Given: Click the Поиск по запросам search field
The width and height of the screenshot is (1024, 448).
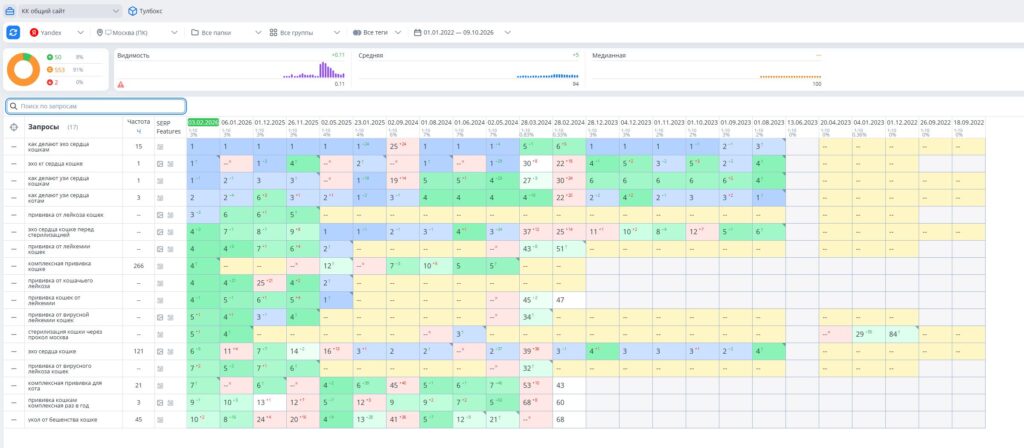Looking at the screenshot, I should click(x=96, y=106).
